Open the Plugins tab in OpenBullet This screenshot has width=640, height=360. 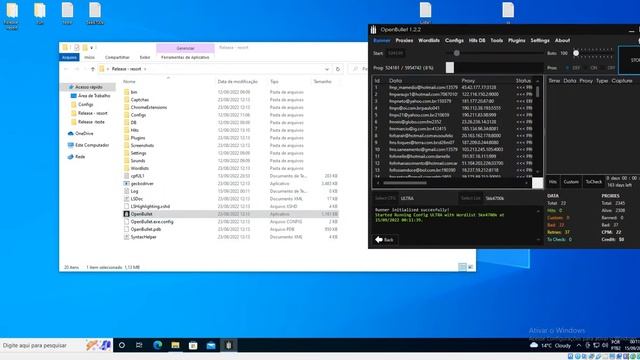[x=516, y=40]
